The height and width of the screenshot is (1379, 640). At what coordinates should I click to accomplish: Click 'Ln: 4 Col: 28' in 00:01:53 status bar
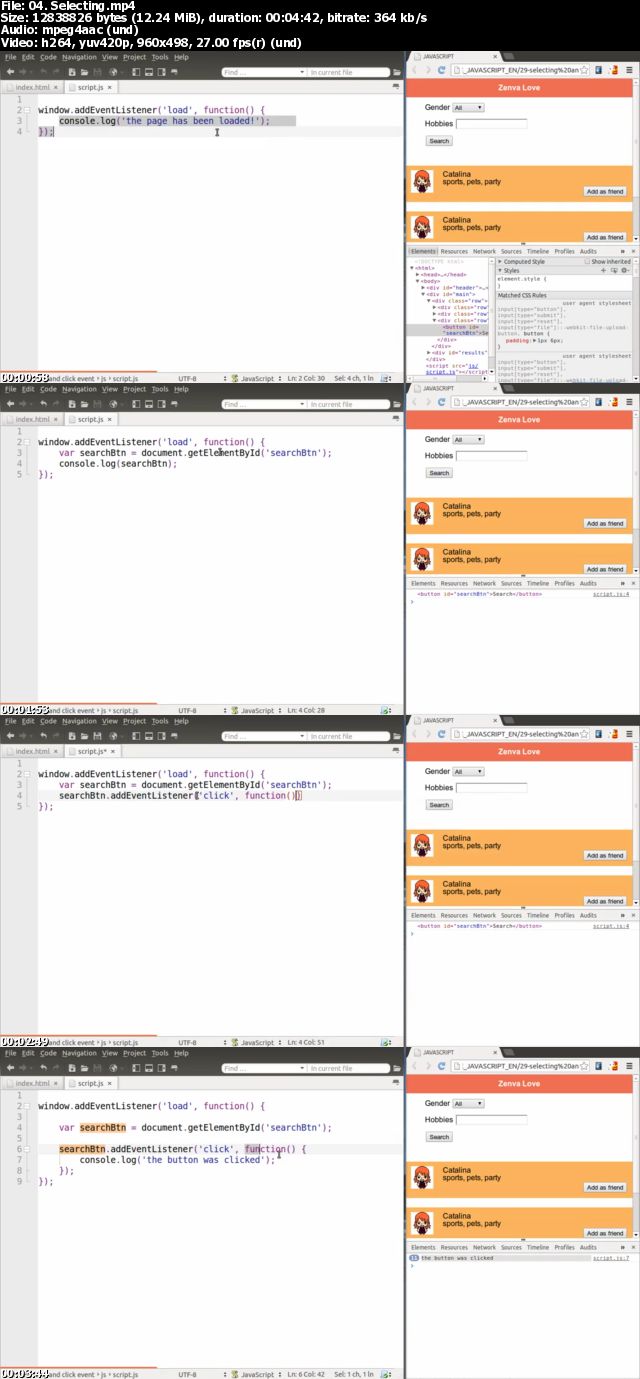308,711
